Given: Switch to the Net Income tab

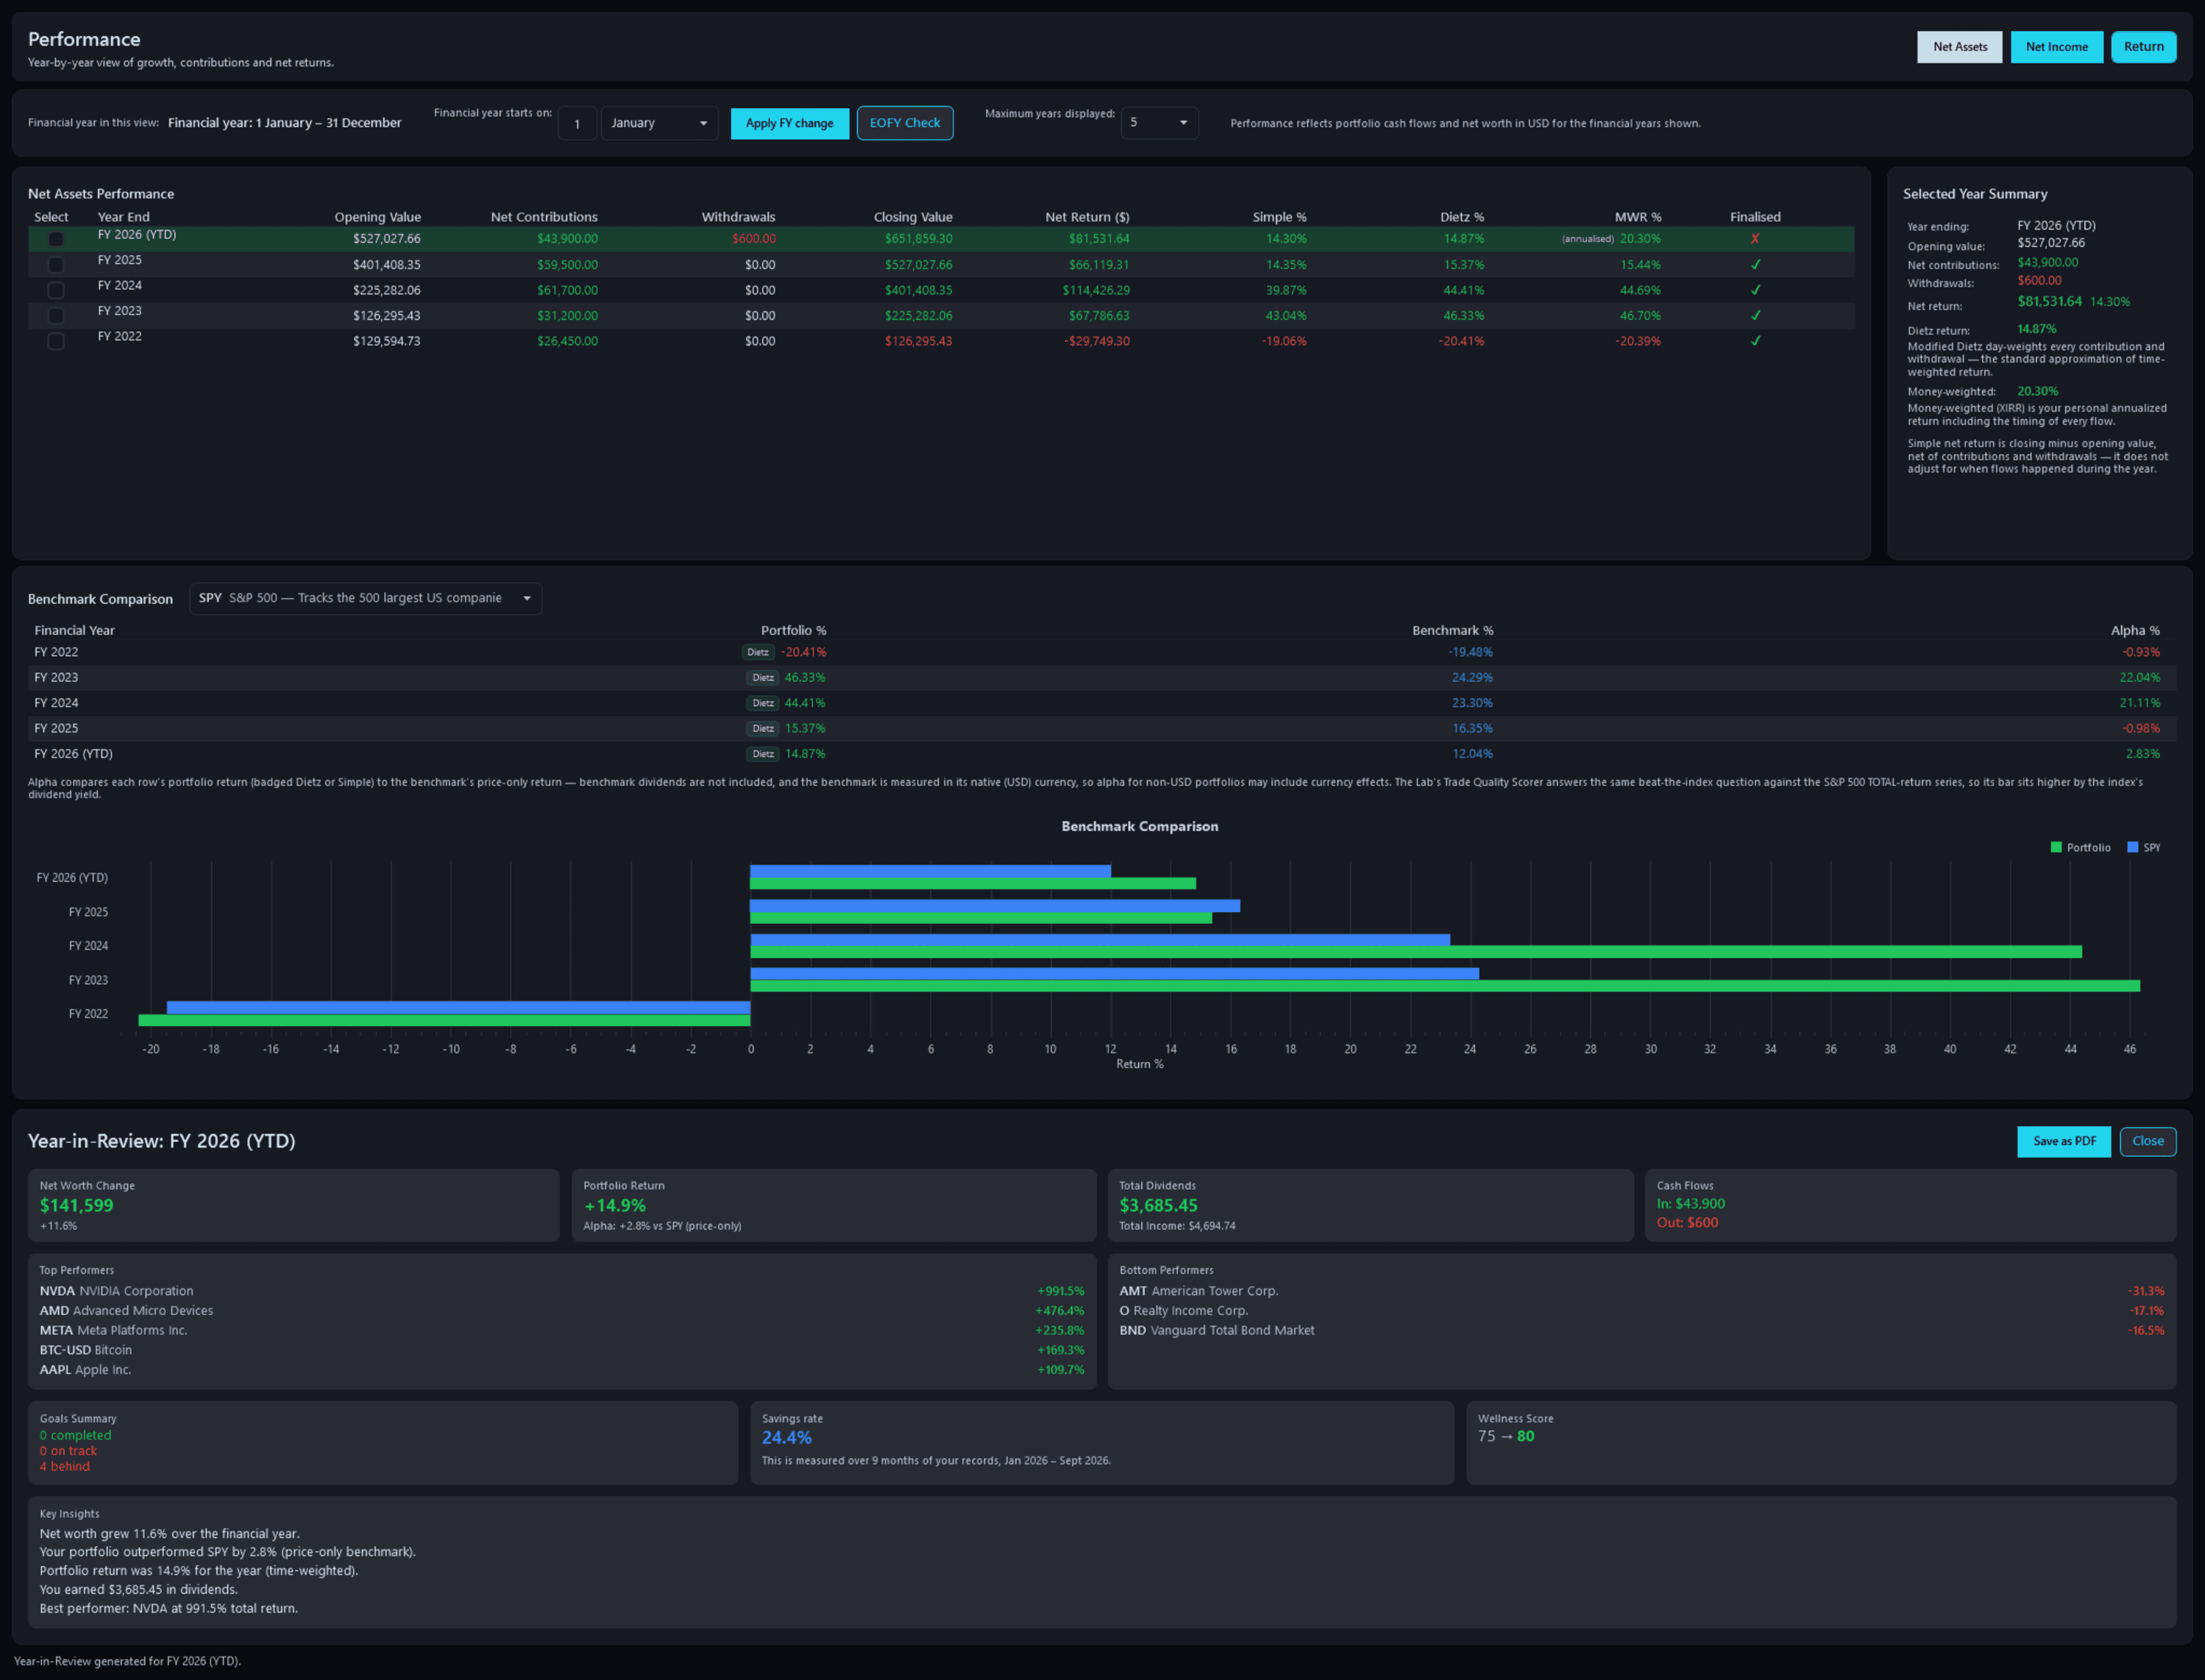Looking at the screenshot, I should tap(2056, 47).
